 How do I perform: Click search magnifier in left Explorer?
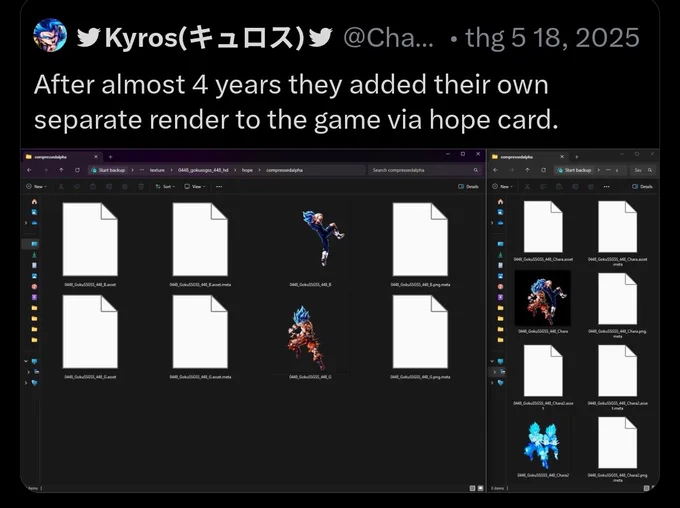point(476,170)
